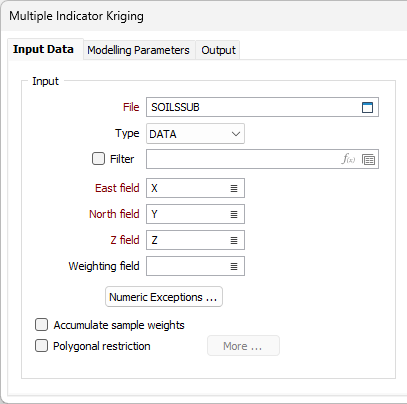Open Weighting field list picker icon

(x=234, y=266)
